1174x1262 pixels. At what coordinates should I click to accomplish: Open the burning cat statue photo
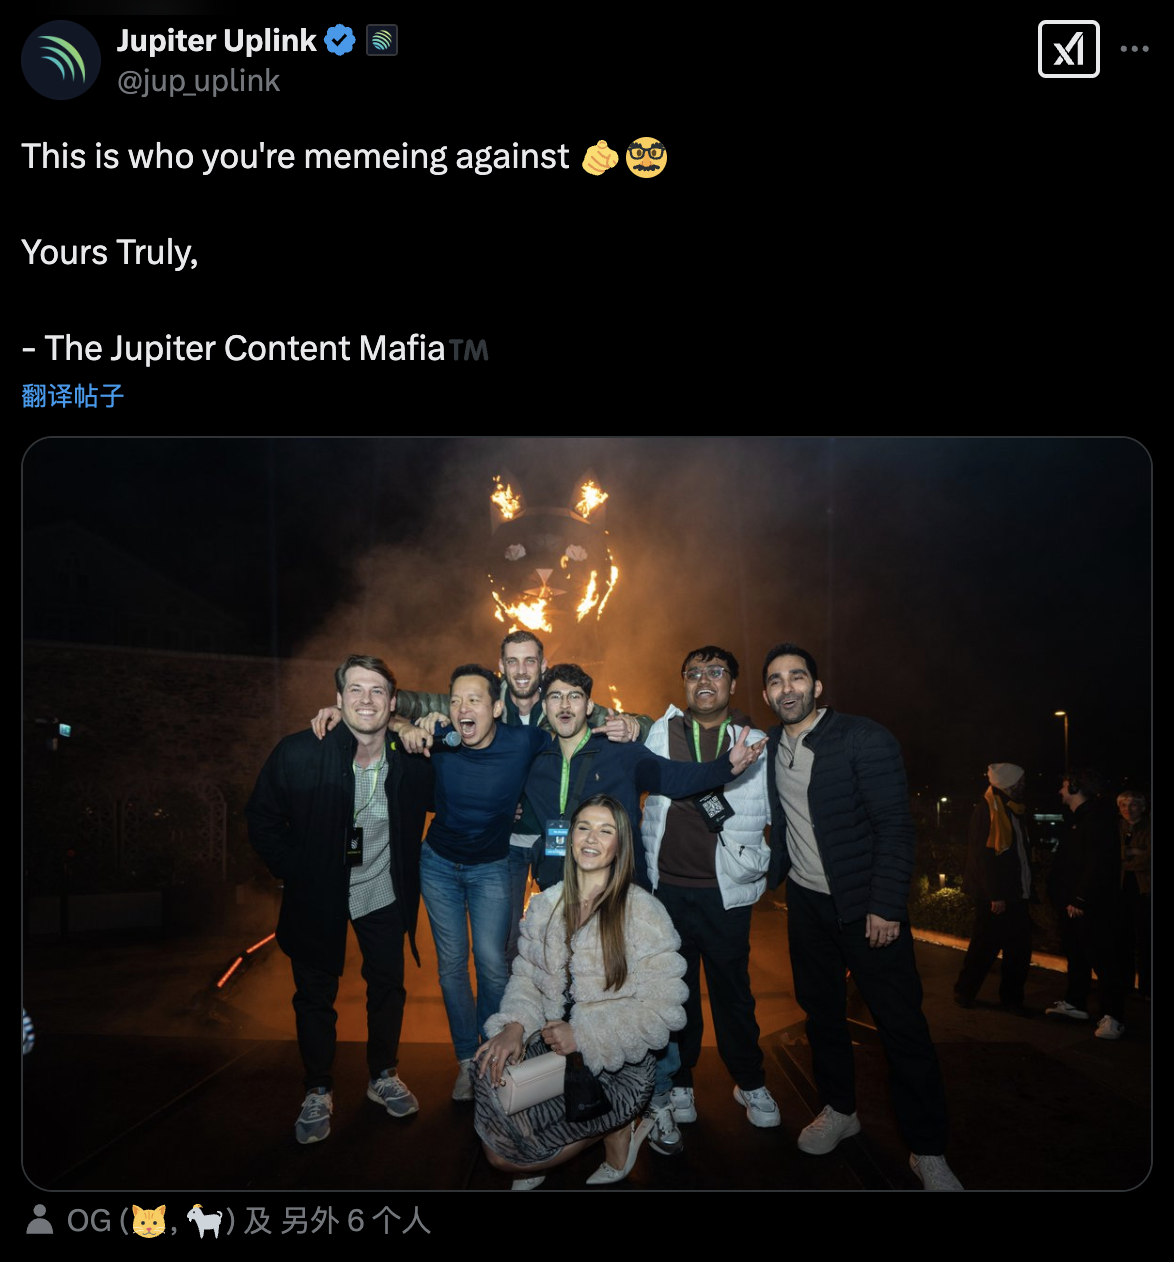[587, 814]
